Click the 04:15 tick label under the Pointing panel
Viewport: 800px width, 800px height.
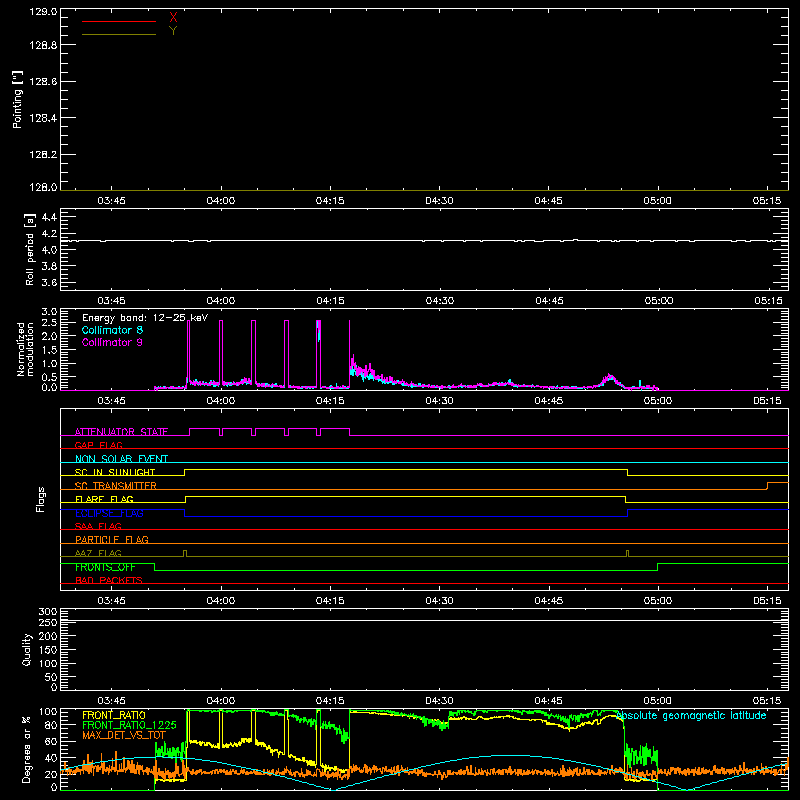(x=330, y=201)
